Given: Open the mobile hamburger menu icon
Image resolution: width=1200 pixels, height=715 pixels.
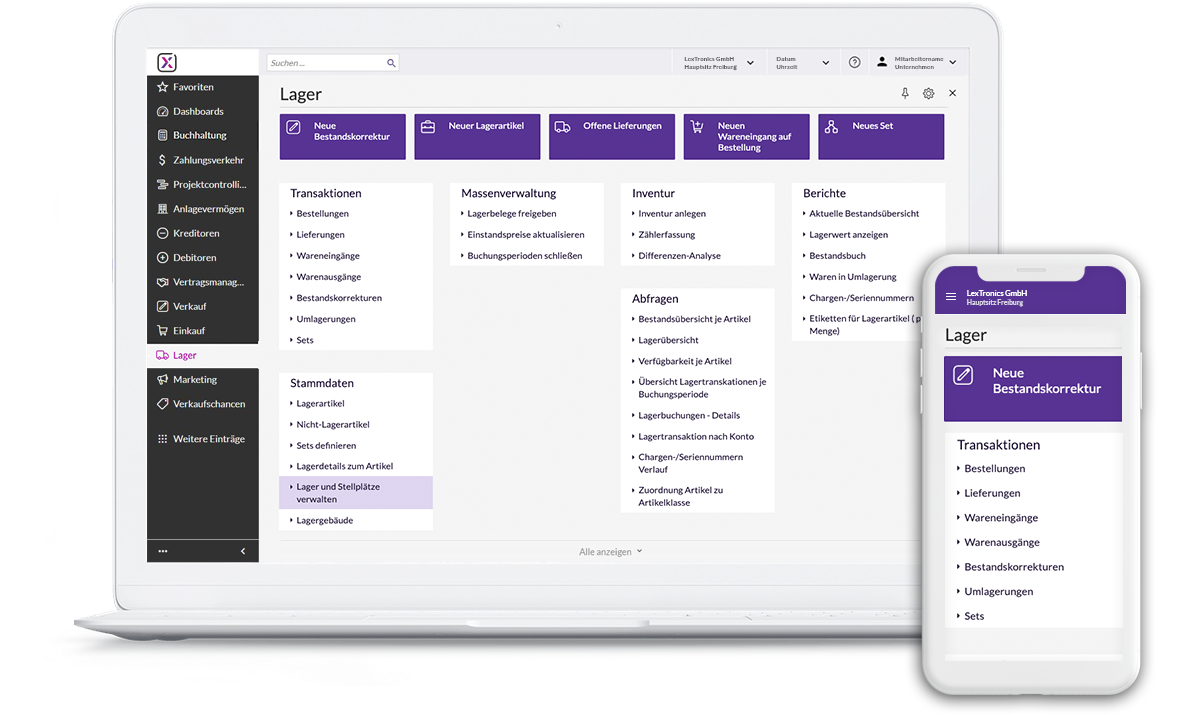Looking at the screenshot, I should click(951, 297).
